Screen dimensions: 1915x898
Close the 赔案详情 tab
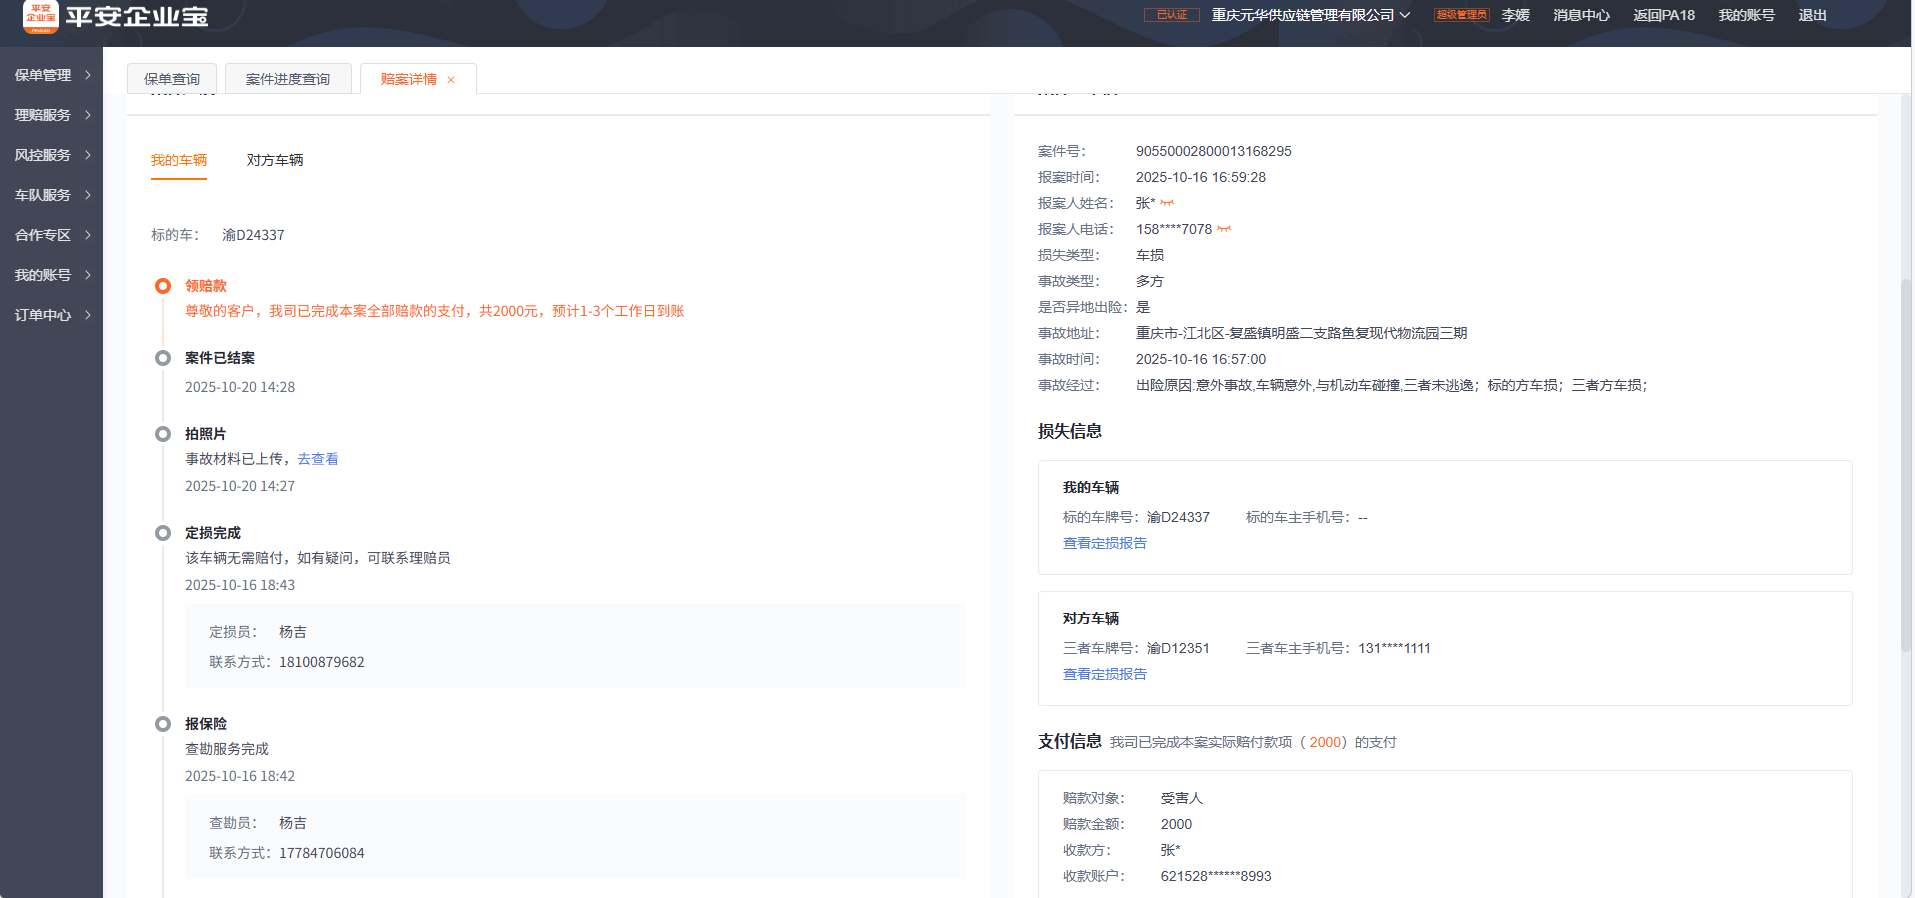451,80
